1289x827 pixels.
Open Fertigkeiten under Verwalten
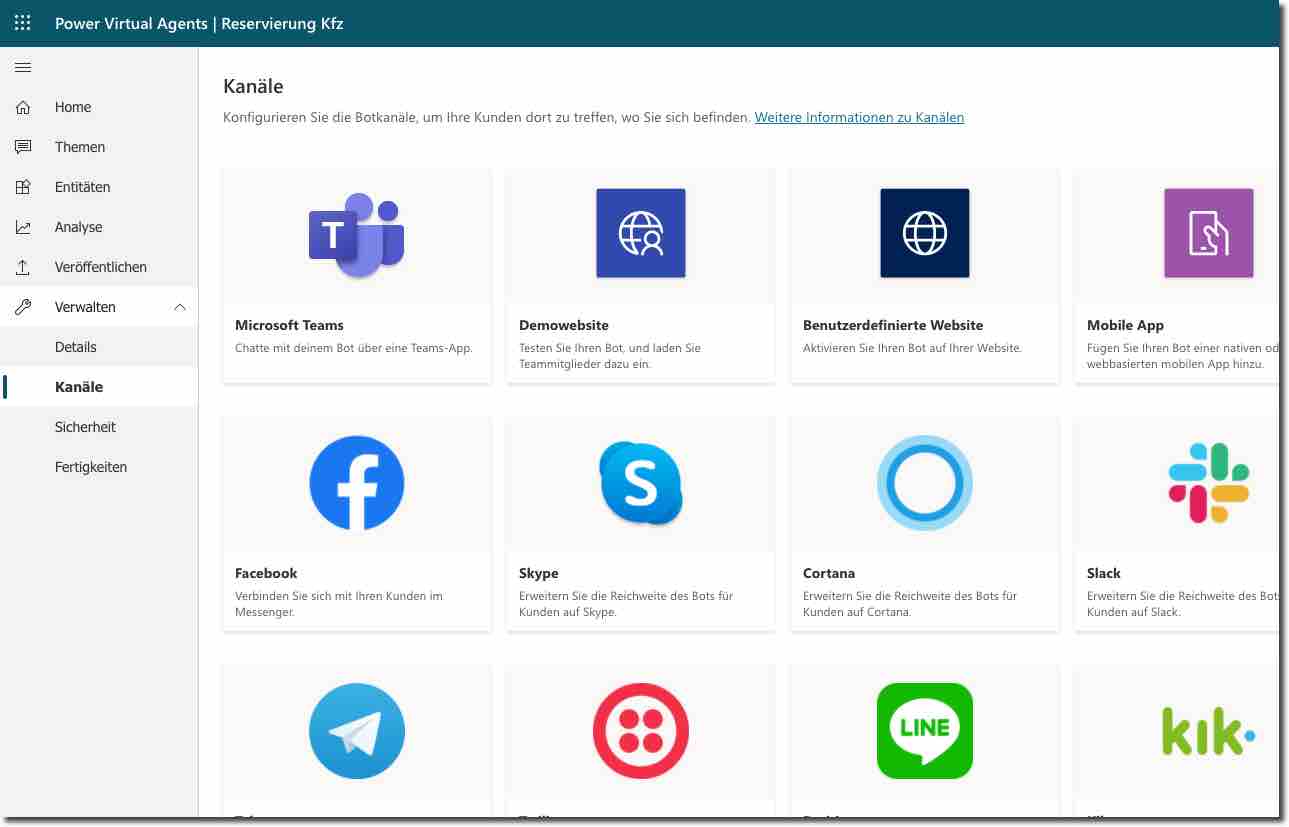coord(91,467)
